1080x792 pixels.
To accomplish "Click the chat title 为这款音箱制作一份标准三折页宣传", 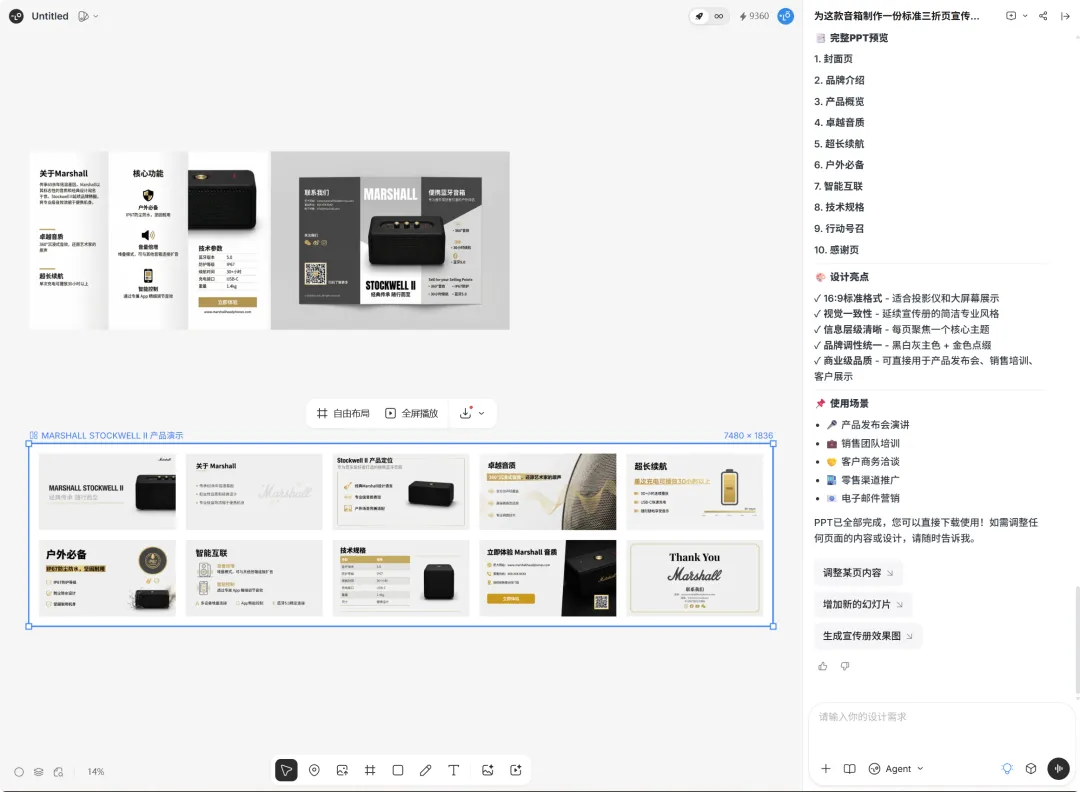I will [896, 16].
